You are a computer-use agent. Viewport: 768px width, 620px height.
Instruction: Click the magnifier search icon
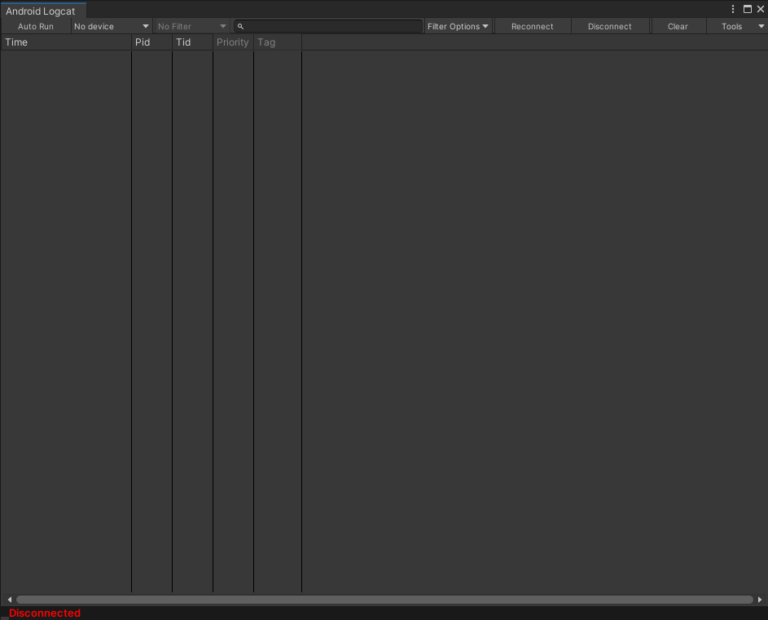241,26
